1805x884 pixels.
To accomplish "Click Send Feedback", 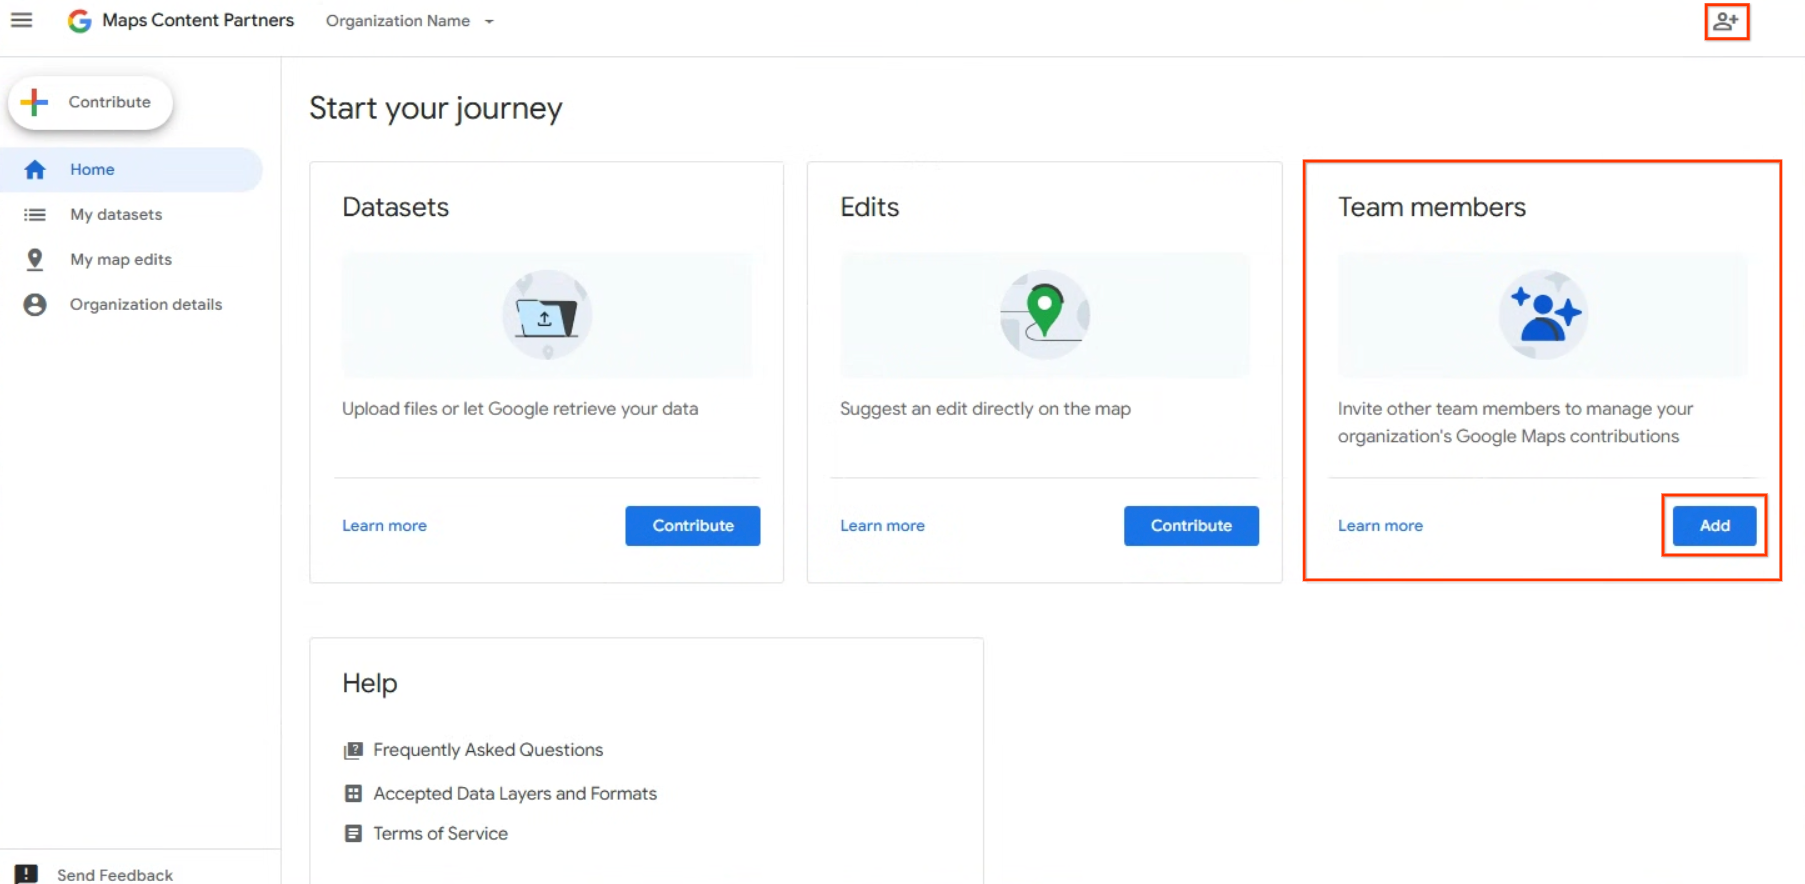I will click(x=115, y=875).
